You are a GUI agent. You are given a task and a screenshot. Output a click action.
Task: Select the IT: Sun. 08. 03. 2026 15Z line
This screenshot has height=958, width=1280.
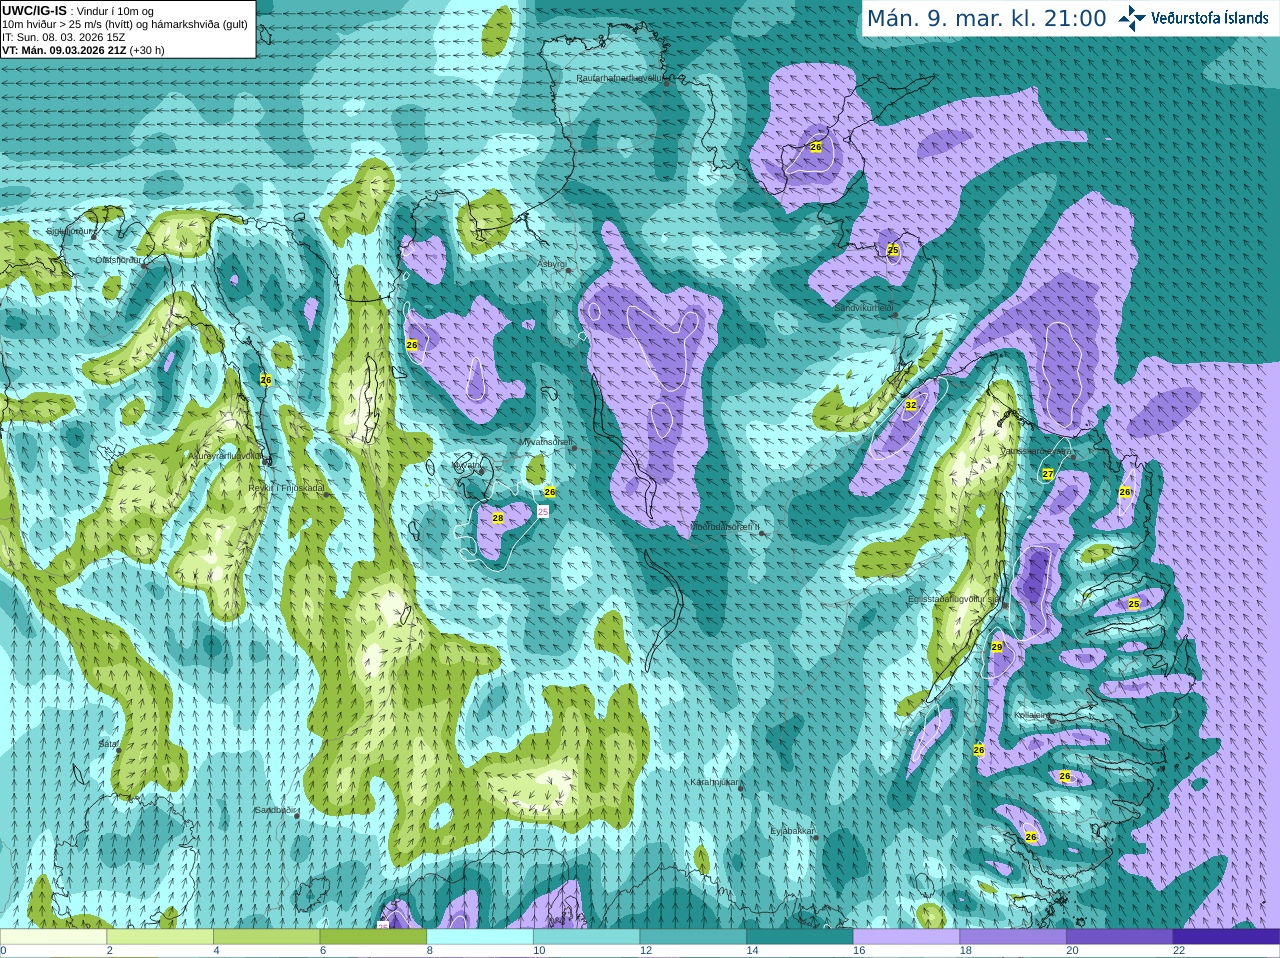tap(64, 37)
